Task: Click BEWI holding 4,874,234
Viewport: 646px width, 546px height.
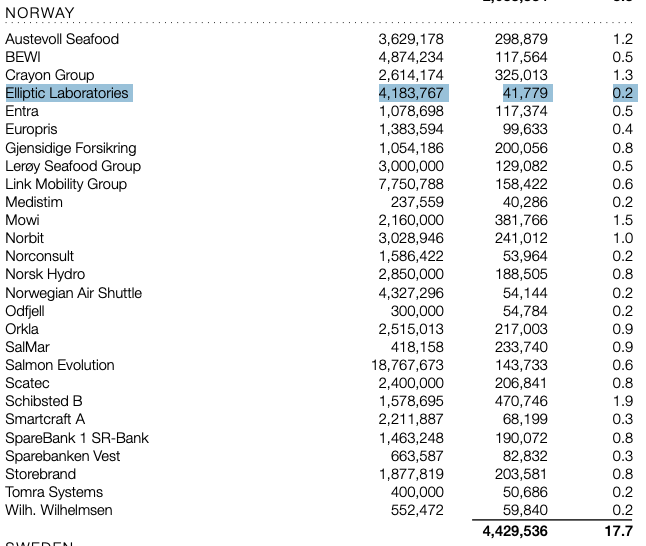Action: (411, 57)
